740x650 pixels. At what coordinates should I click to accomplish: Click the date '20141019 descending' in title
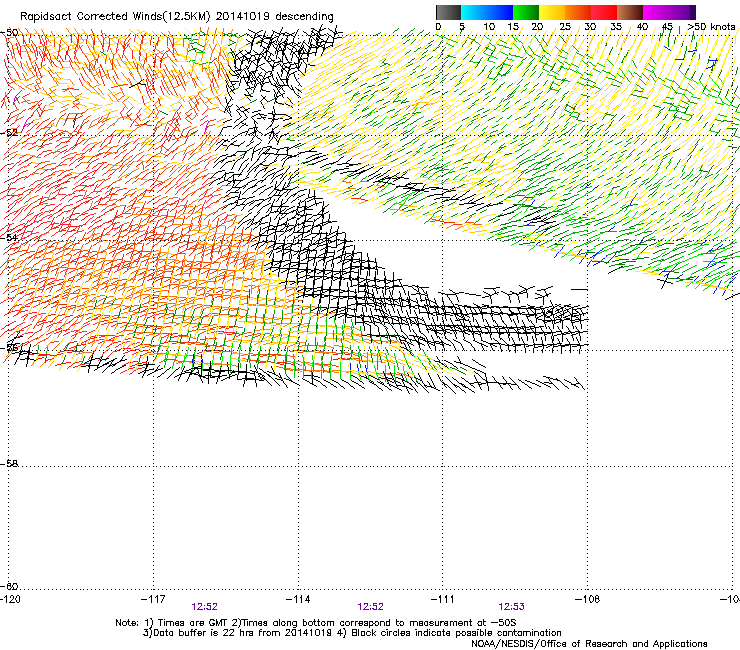tap(275, 17)
